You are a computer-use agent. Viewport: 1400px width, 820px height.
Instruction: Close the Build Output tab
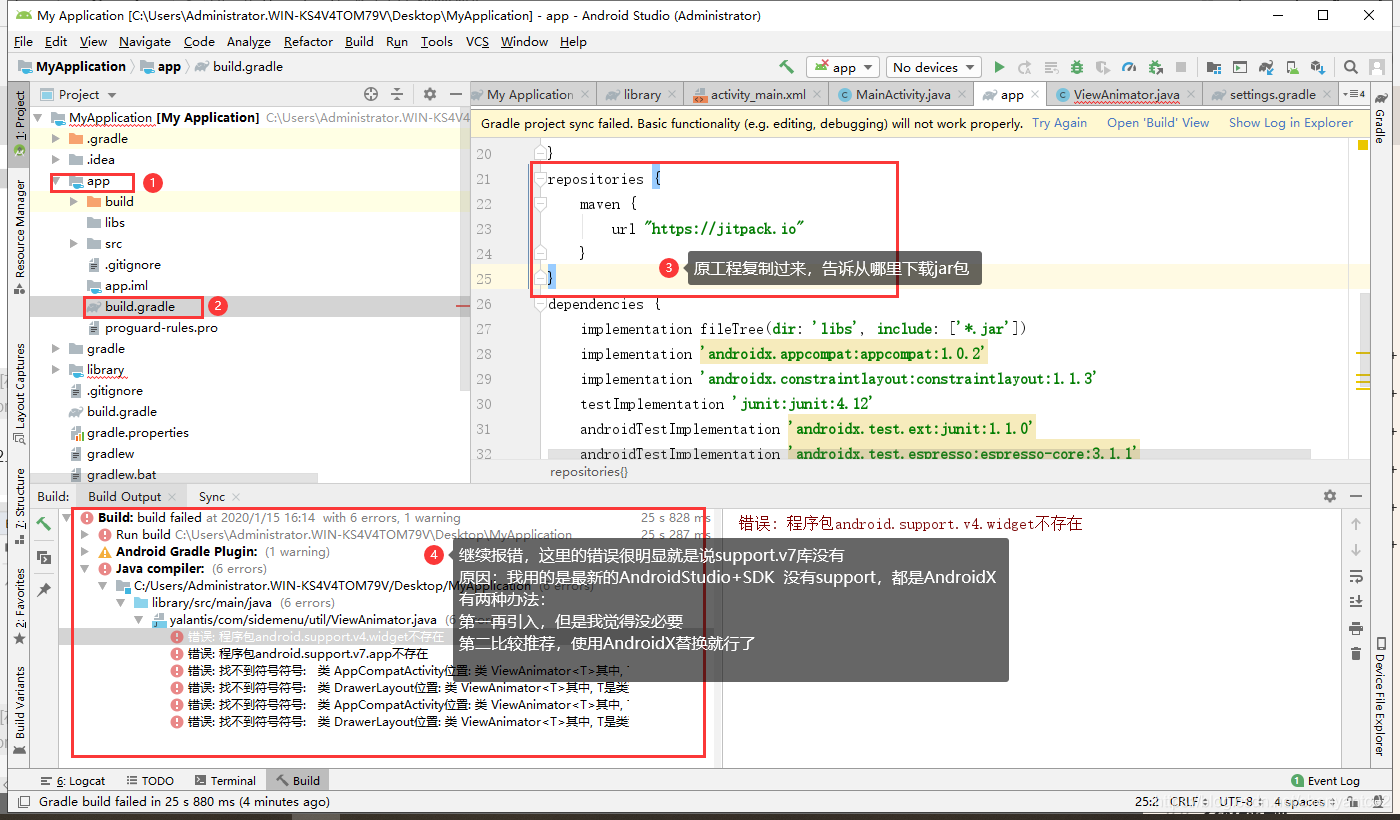(173, 497)
